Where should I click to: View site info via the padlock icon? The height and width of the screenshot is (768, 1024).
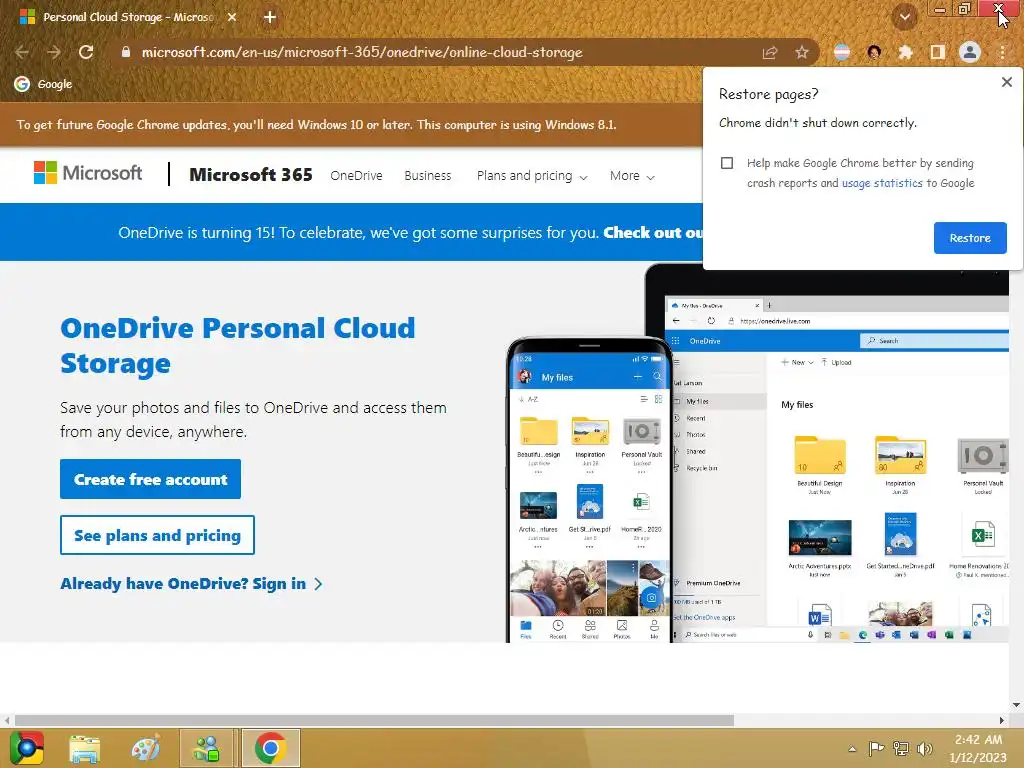(125, 52)
